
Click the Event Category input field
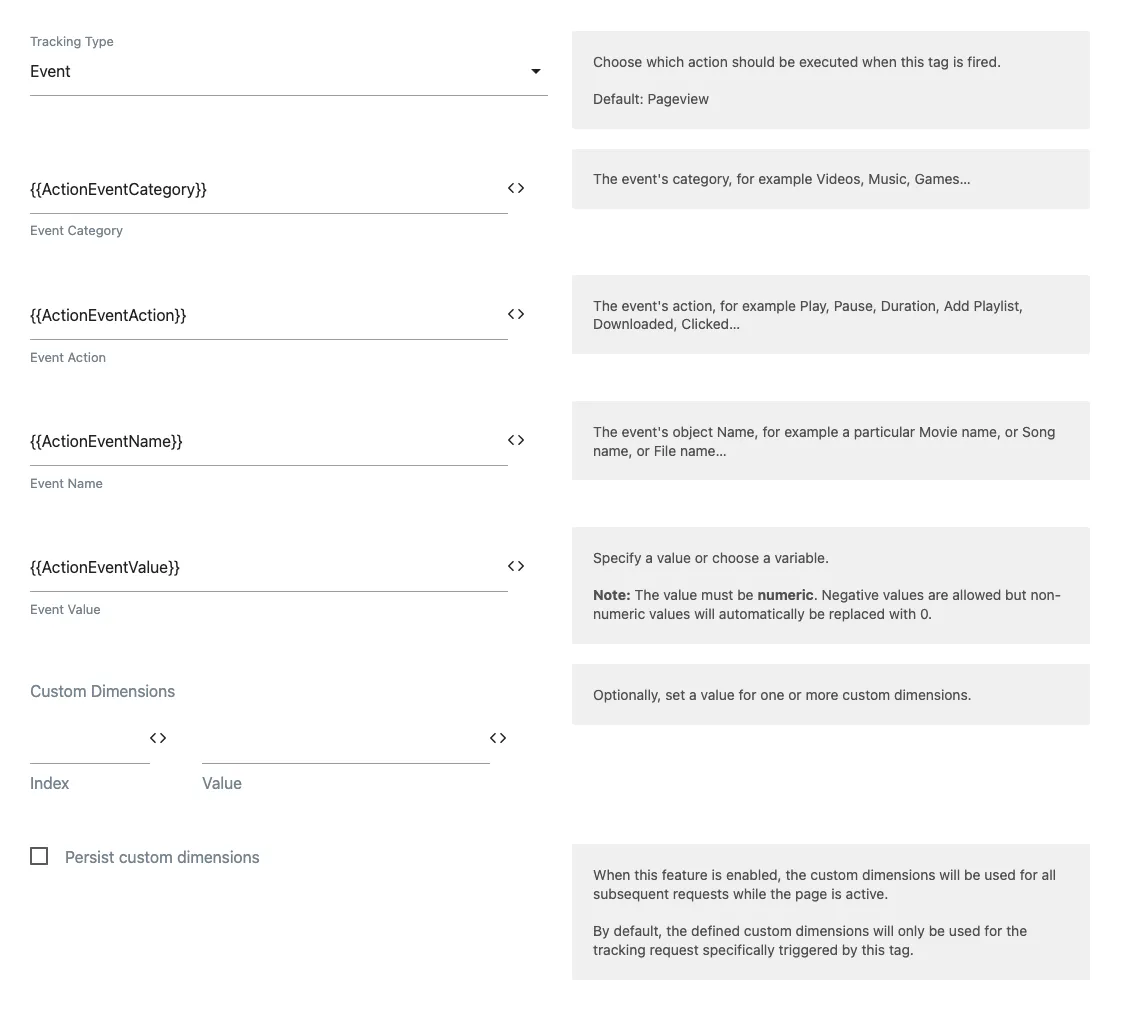click(x=260, y=190)
